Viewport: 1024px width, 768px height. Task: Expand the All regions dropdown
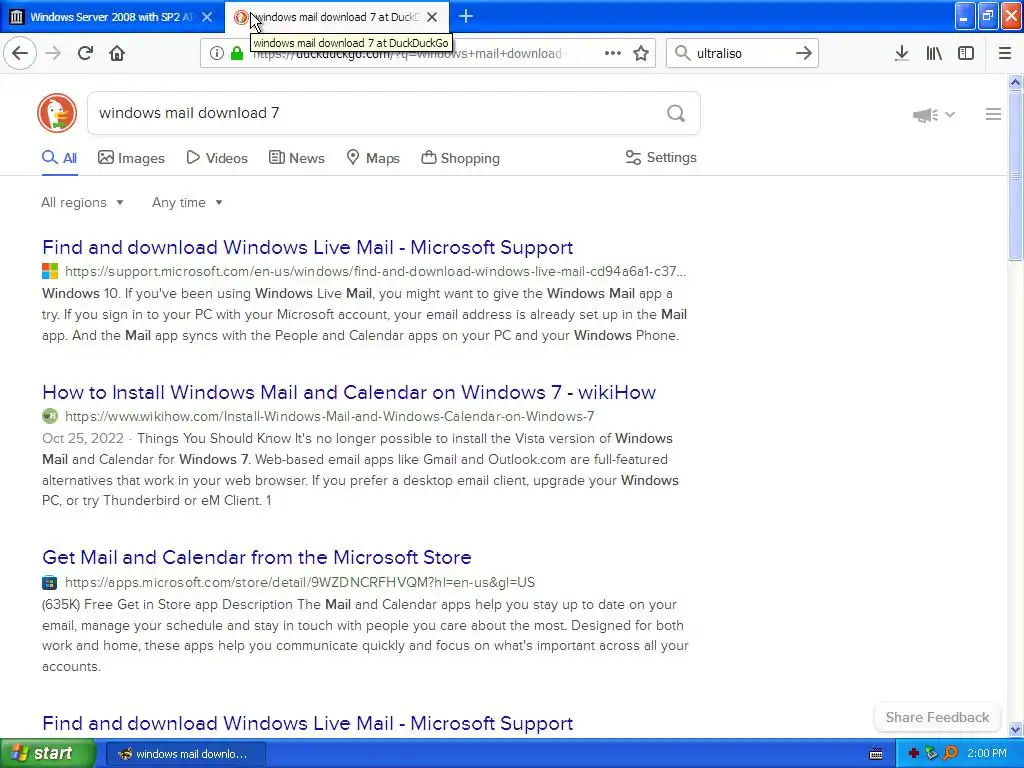82,202
